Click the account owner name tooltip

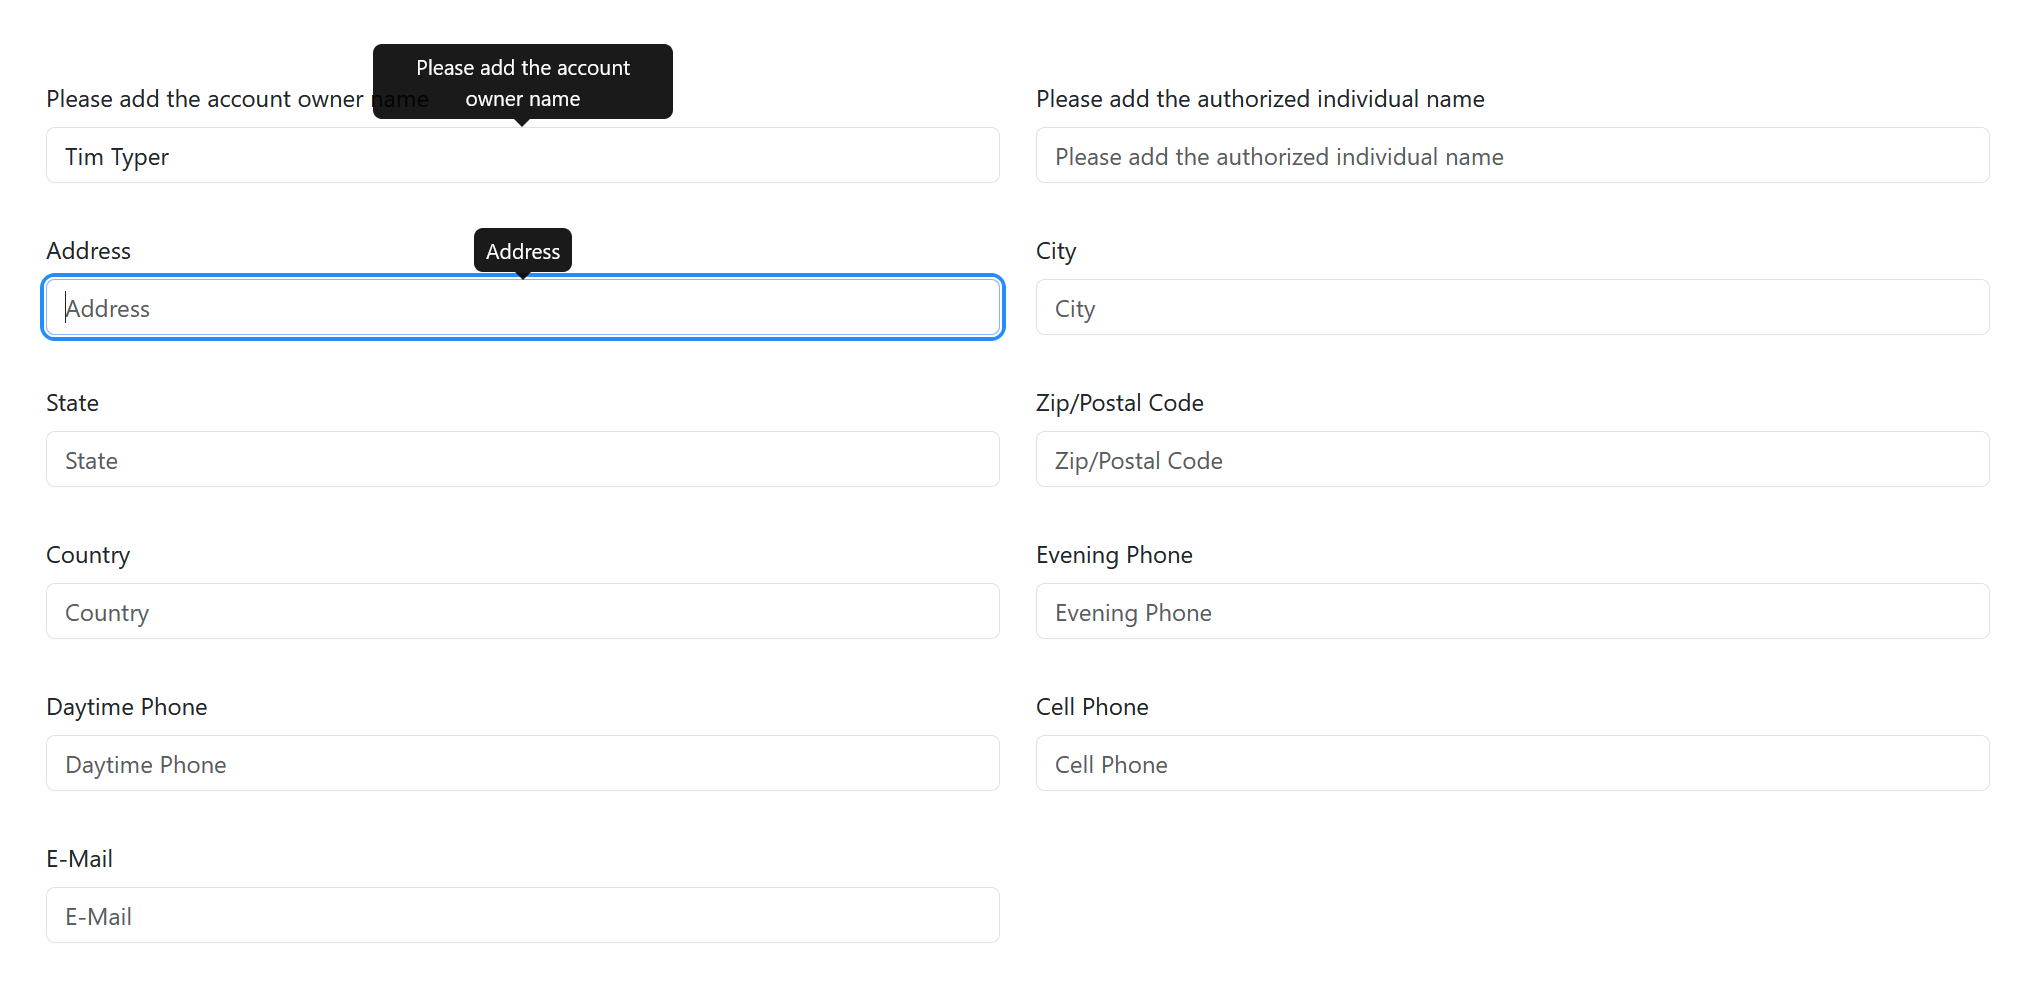coord(522,82)
